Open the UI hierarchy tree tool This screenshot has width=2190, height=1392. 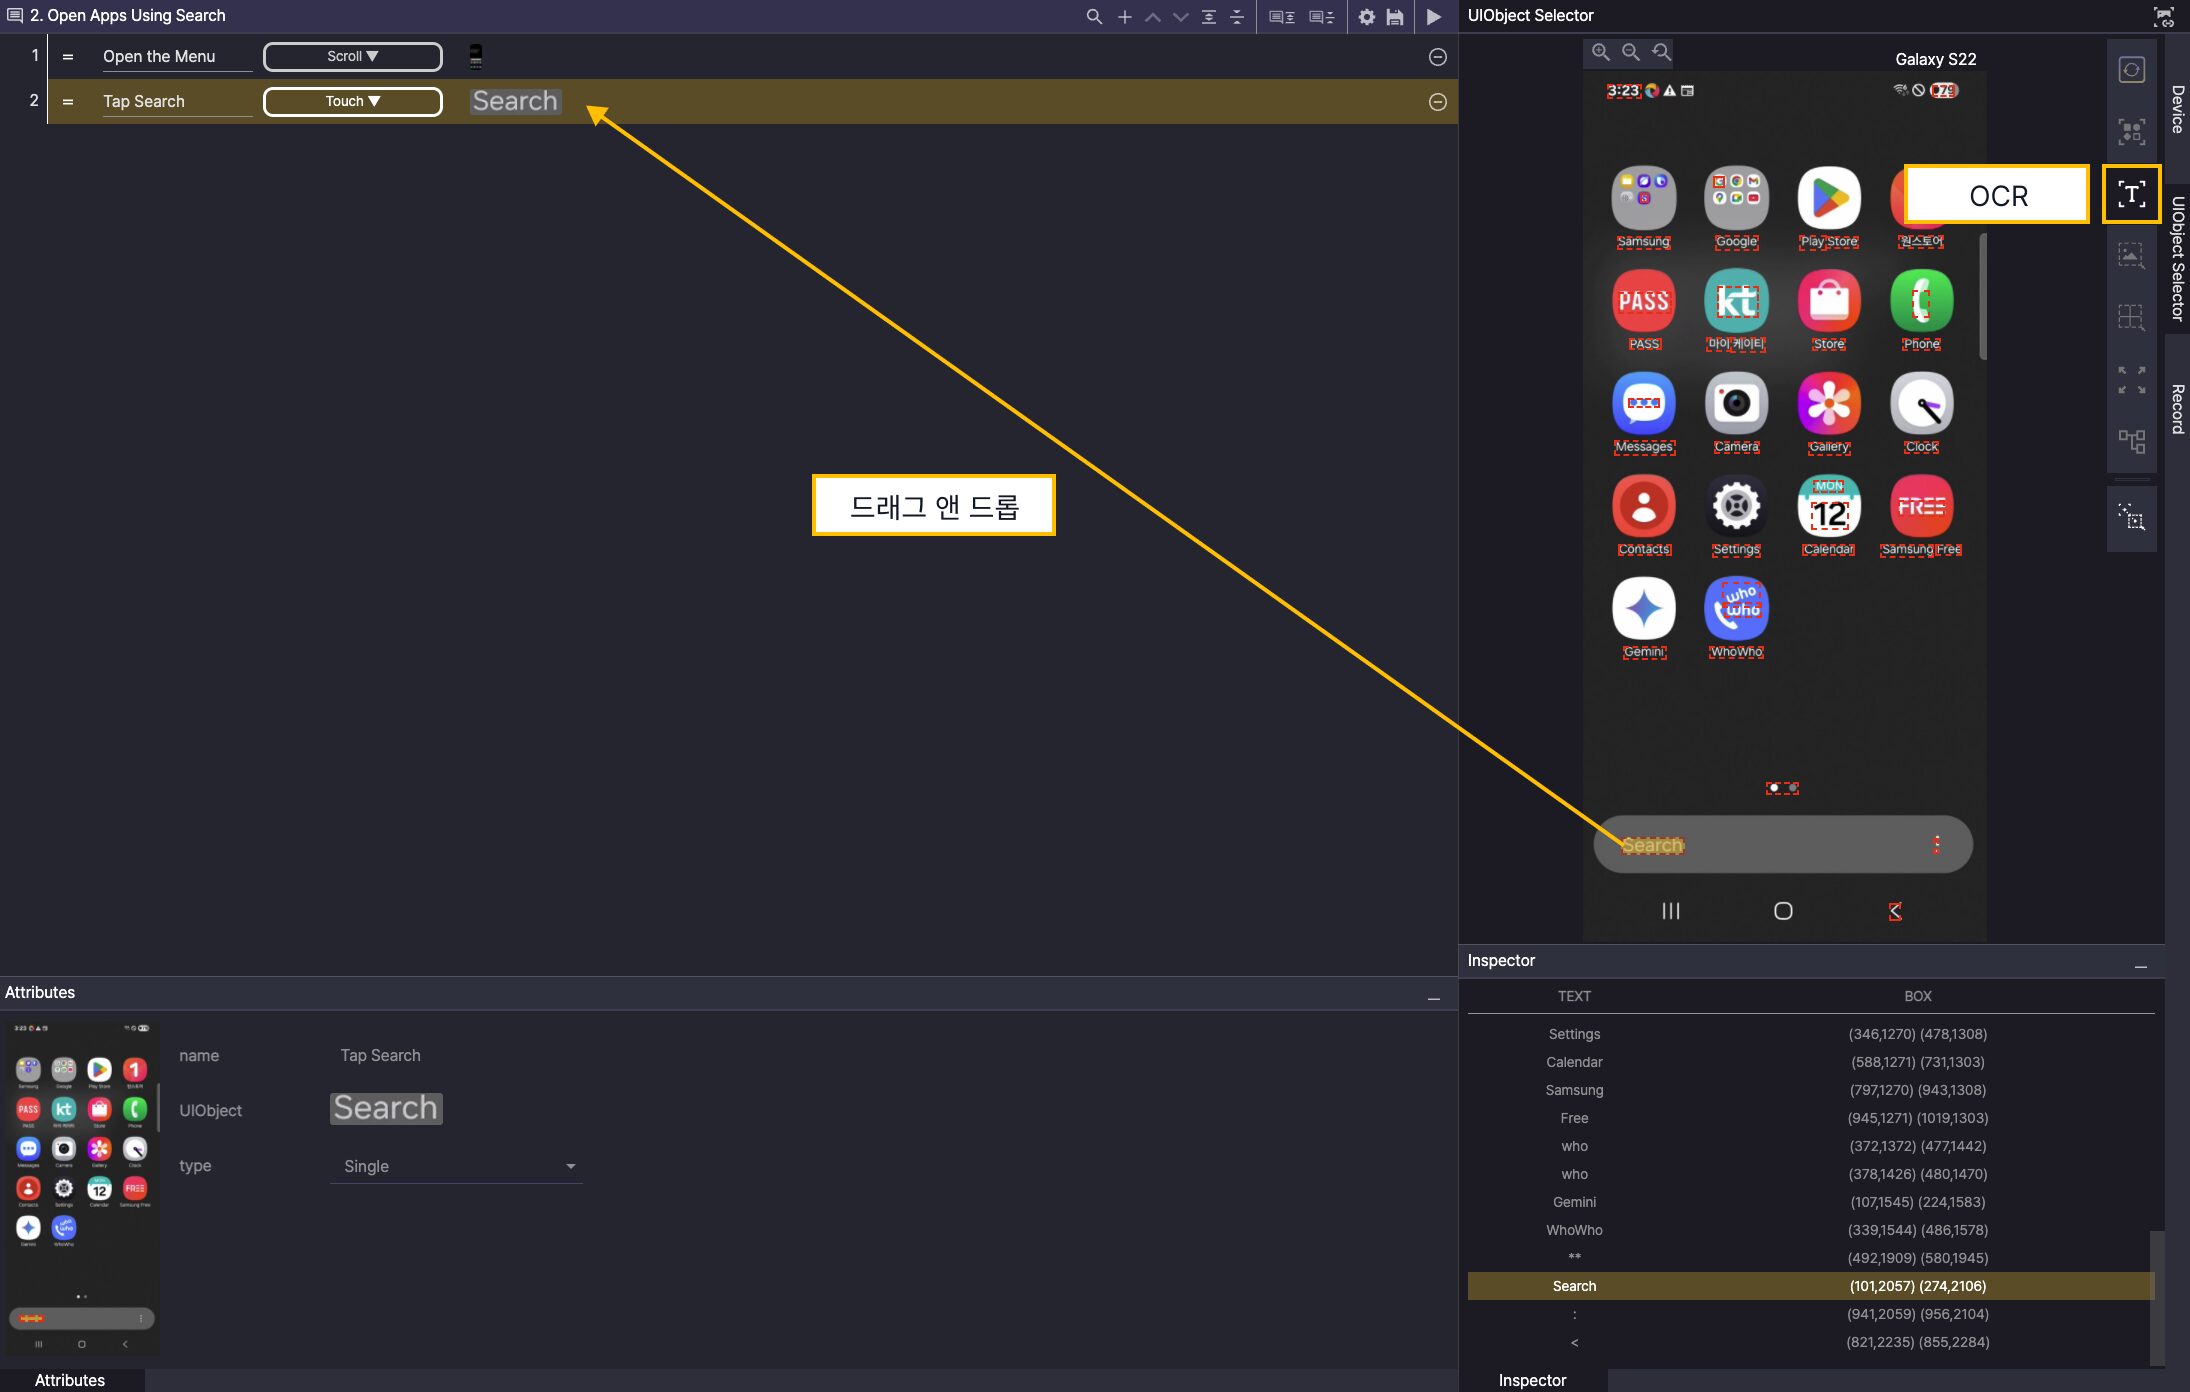click(x=2131, y=441)
